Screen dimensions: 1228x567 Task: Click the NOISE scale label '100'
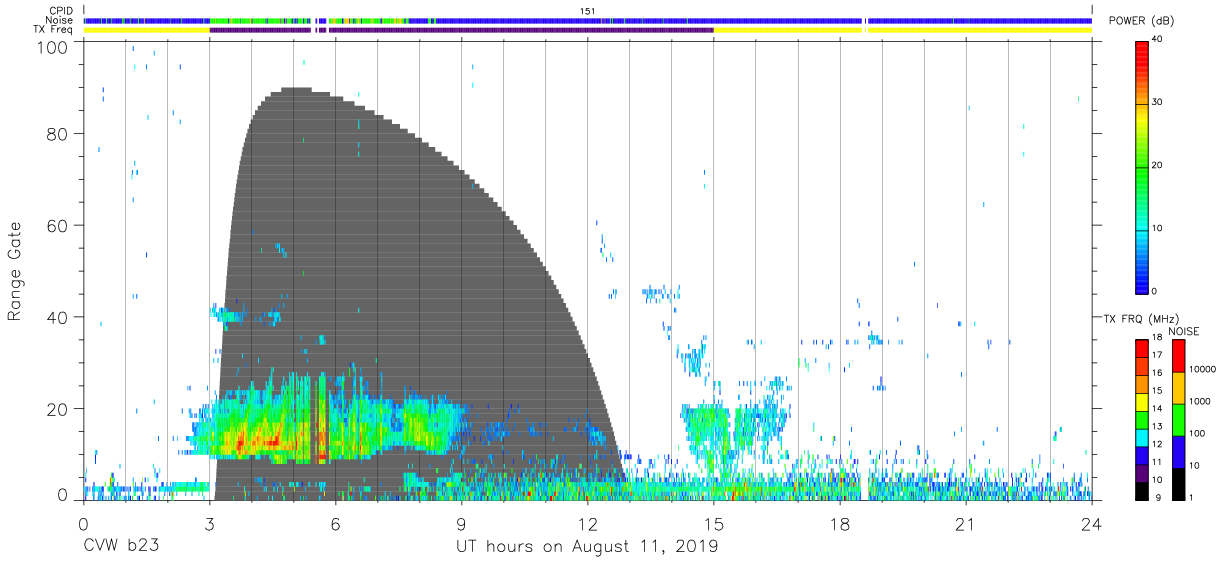(x=1197, y=433)
